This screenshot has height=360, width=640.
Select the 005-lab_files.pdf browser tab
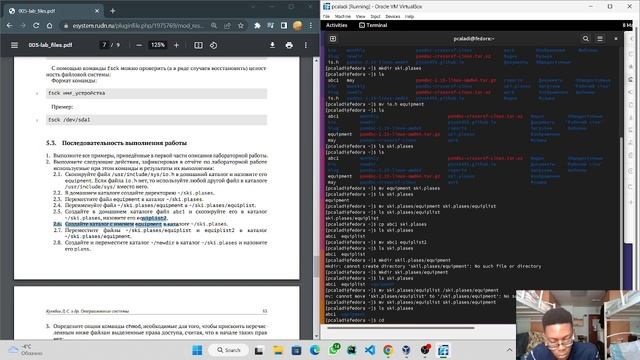click(x=53, y=11)
